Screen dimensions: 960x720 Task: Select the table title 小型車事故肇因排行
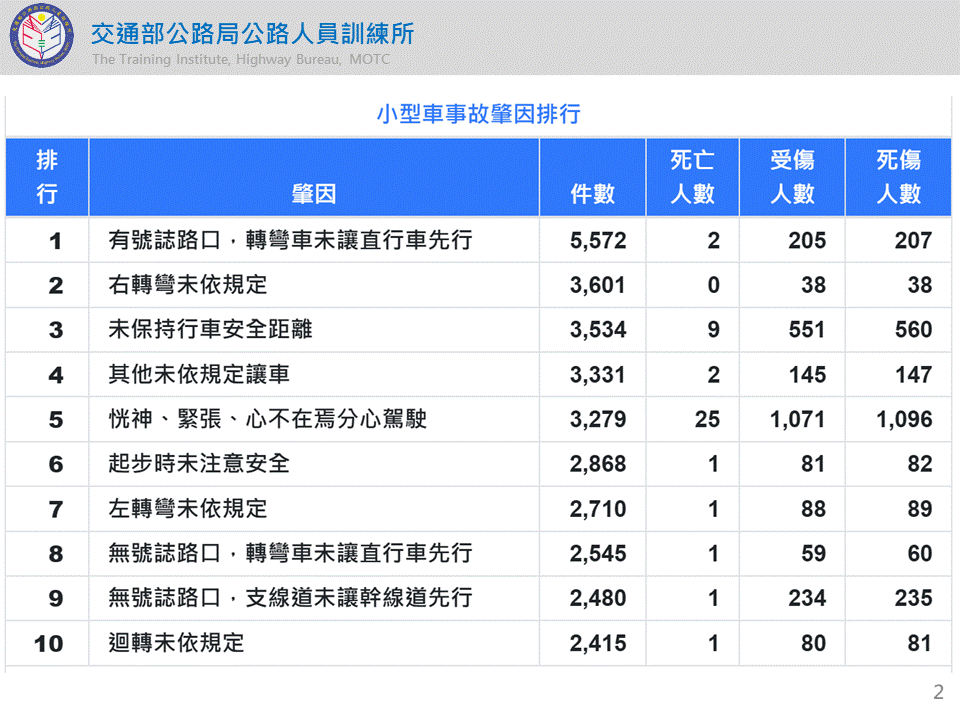coord(478,114)
